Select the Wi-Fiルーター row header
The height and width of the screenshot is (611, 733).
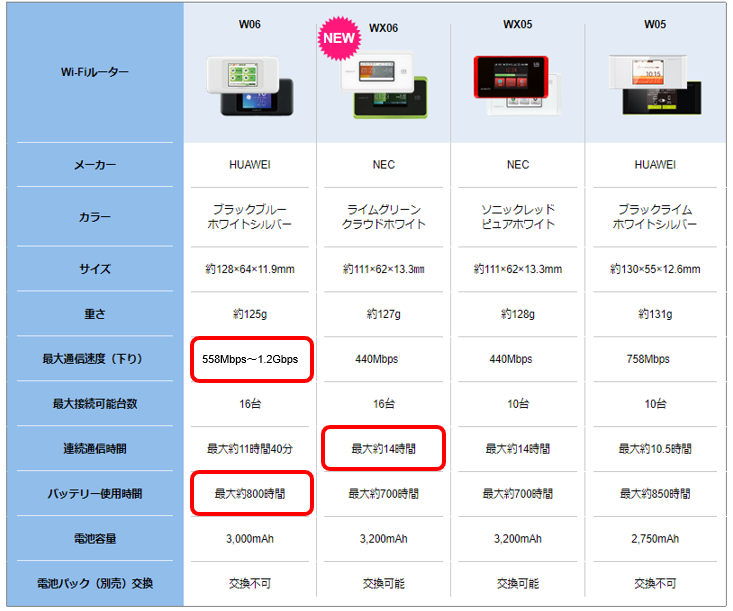(x=93, y=72)
